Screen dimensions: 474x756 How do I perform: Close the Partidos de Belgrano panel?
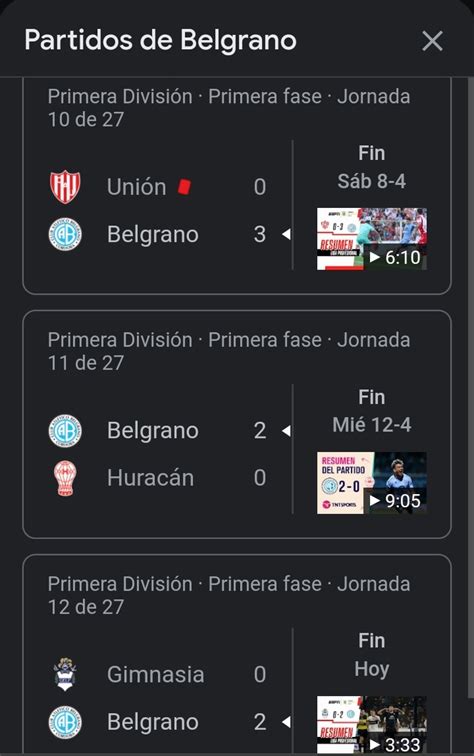(432, 40)
